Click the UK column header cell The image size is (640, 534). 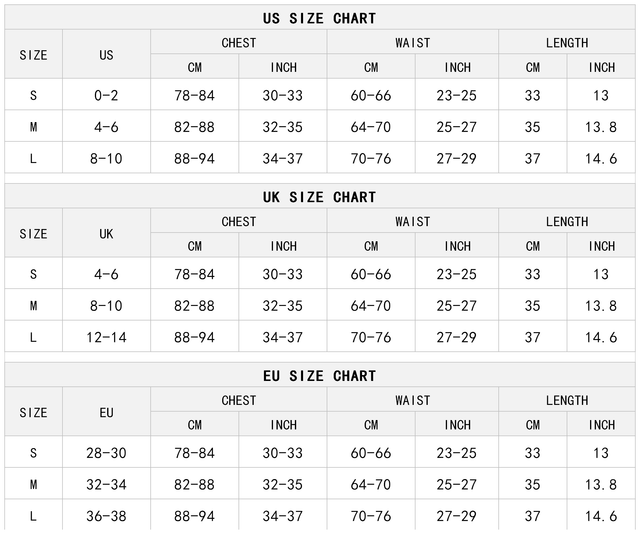pos(106,234)
